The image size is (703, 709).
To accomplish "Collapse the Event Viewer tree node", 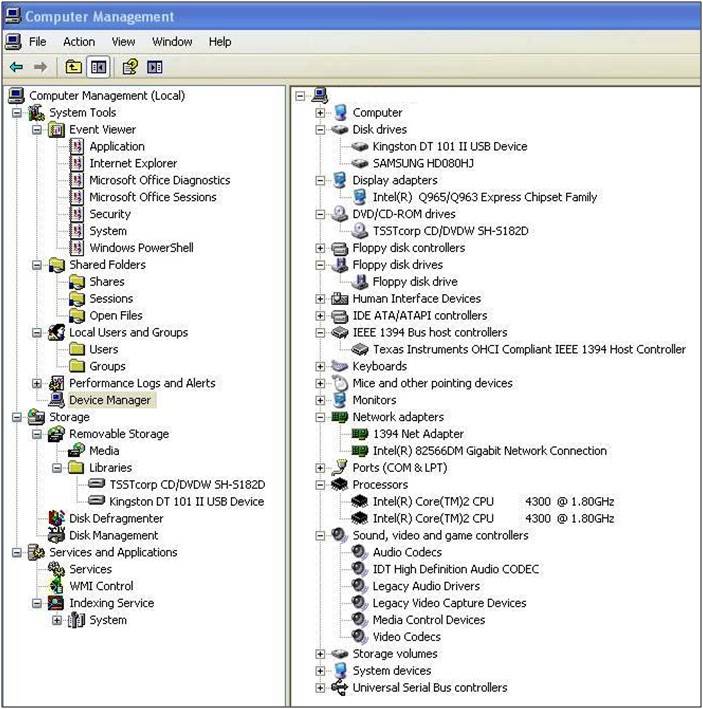I will [x=37, y=130].
